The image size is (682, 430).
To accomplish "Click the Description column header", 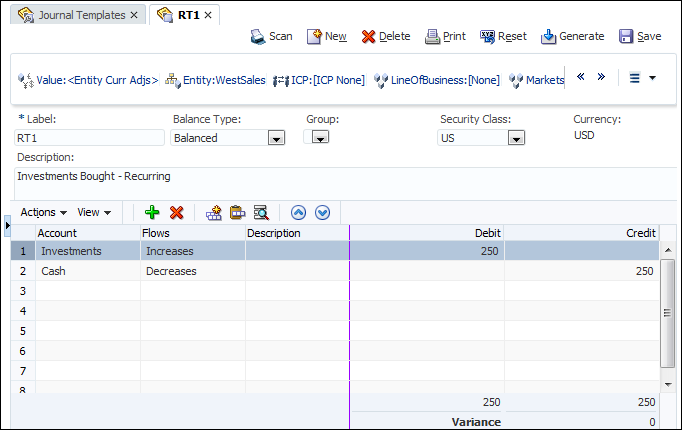I will coord(297,233).
